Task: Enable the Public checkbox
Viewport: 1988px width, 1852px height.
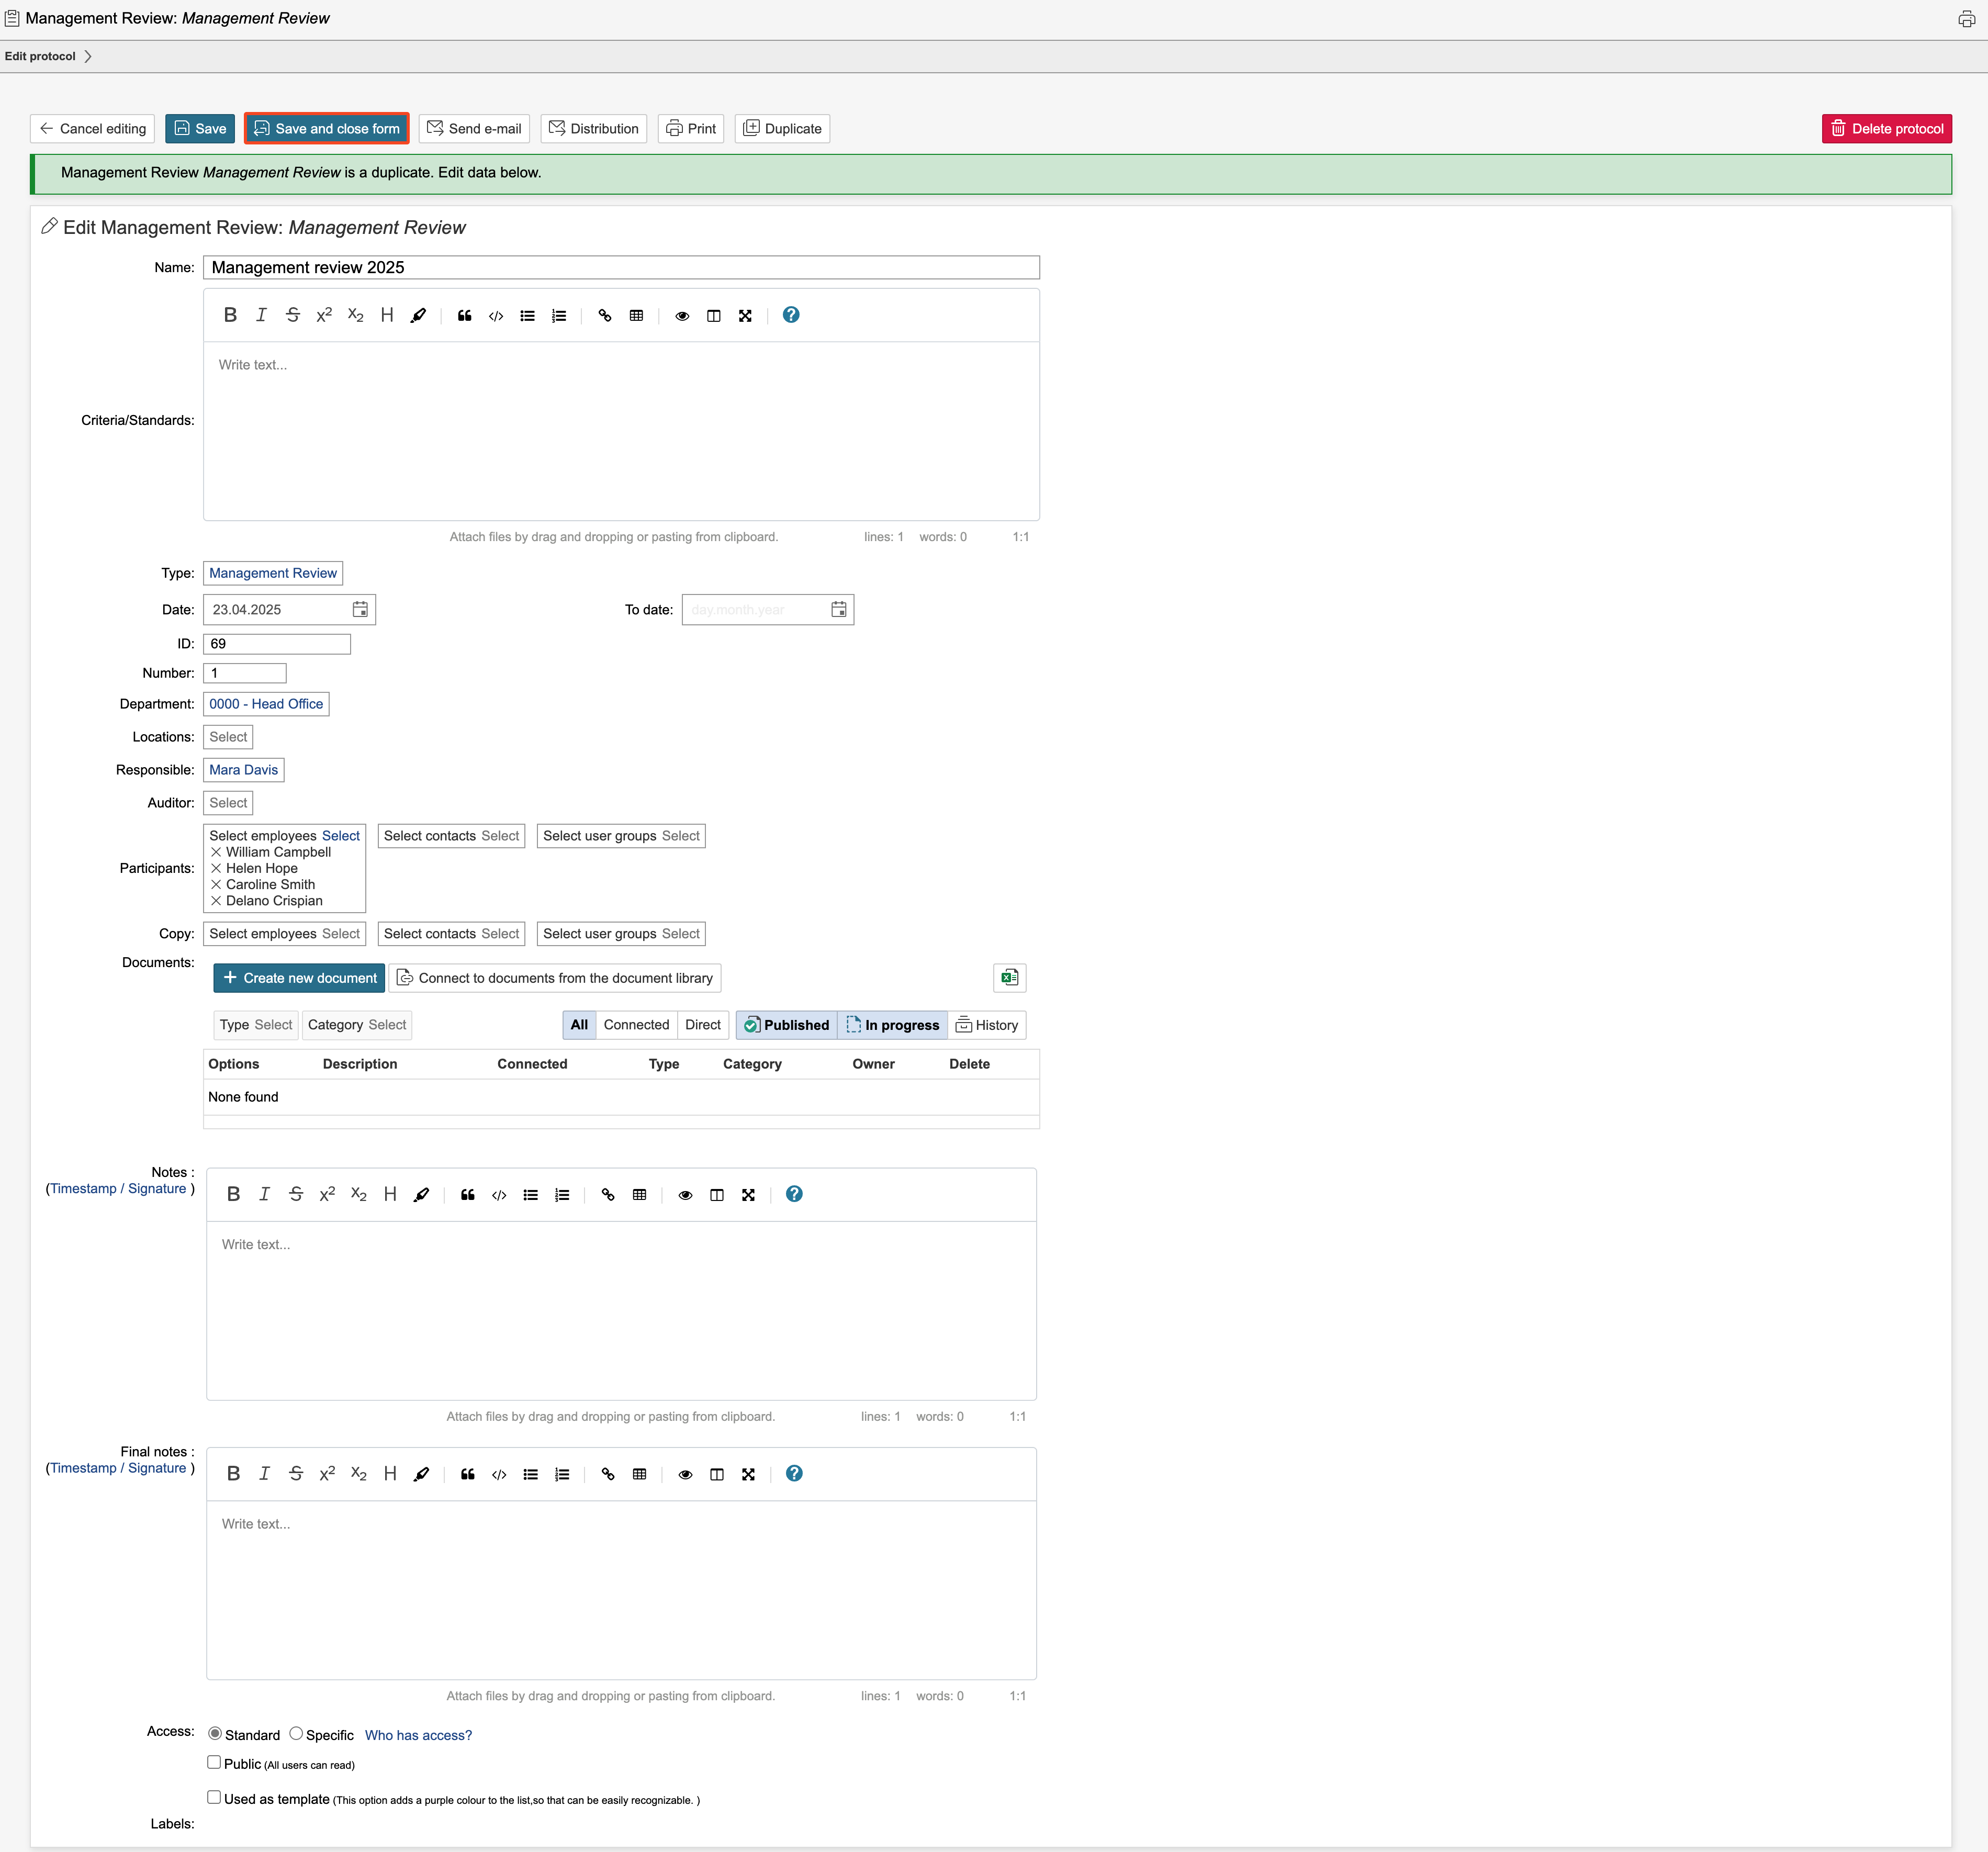Action: [x=214, y=1762]
